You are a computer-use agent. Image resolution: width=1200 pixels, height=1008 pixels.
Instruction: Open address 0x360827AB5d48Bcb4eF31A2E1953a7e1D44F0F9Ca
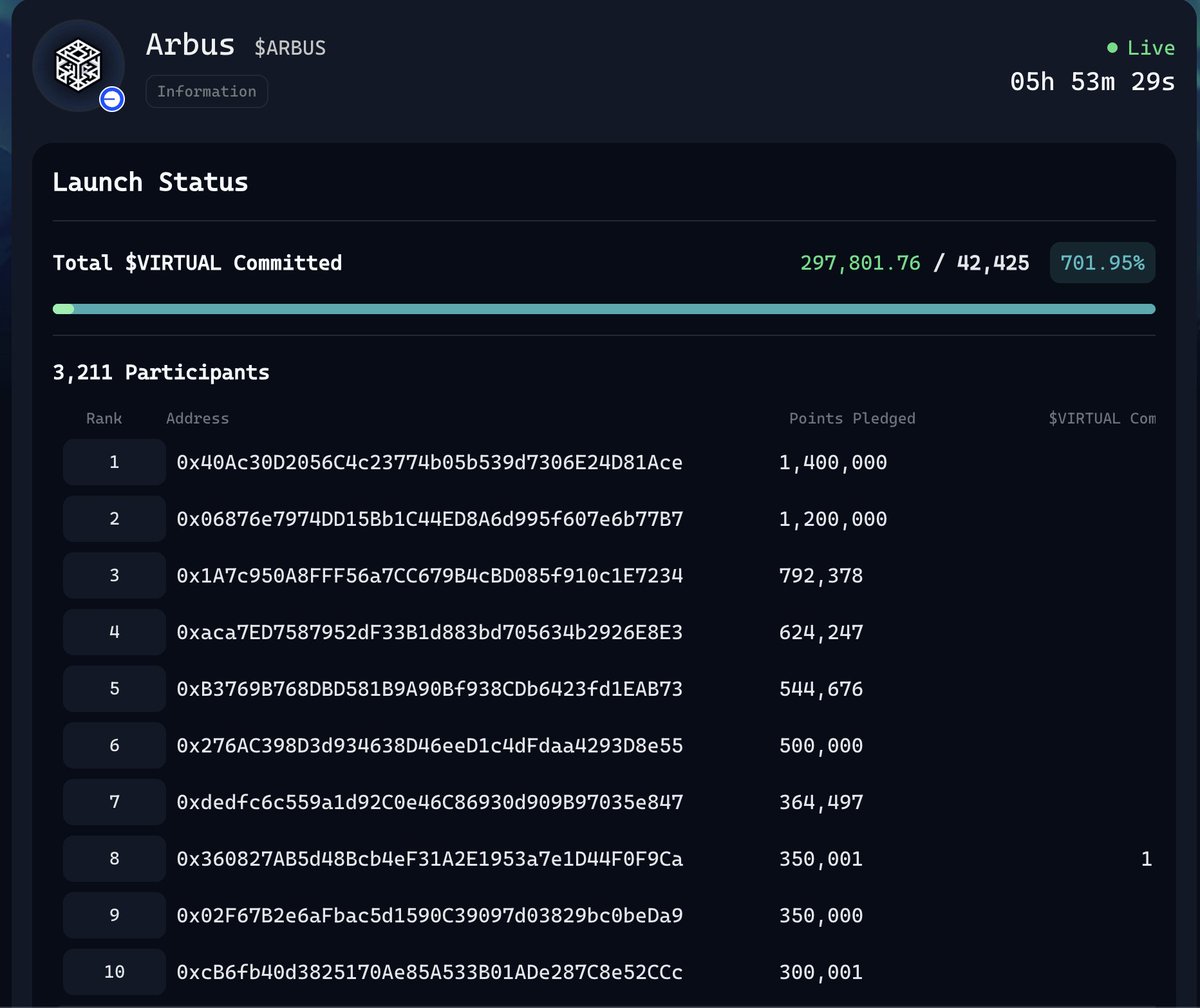430,859
